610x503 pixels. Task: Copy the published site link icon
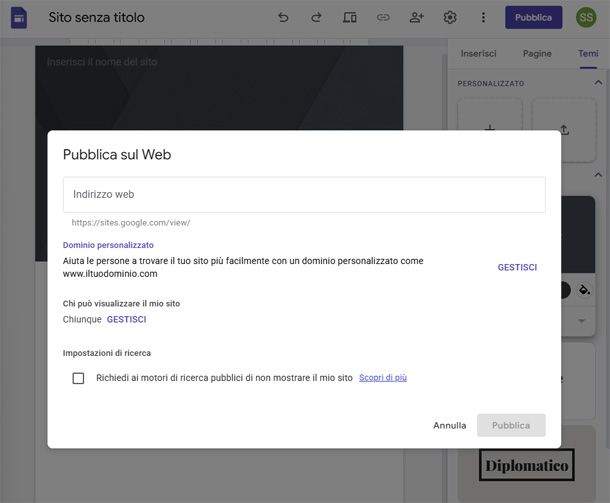pos(383,18)
